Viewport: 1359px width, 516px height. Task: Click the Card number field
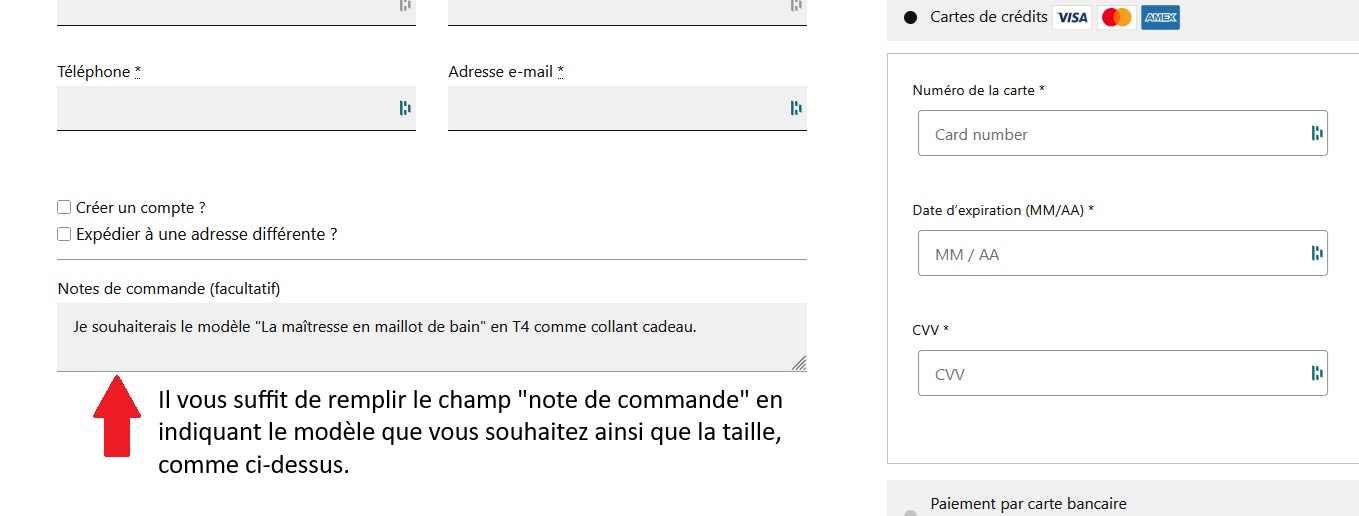pos(1110,133)
